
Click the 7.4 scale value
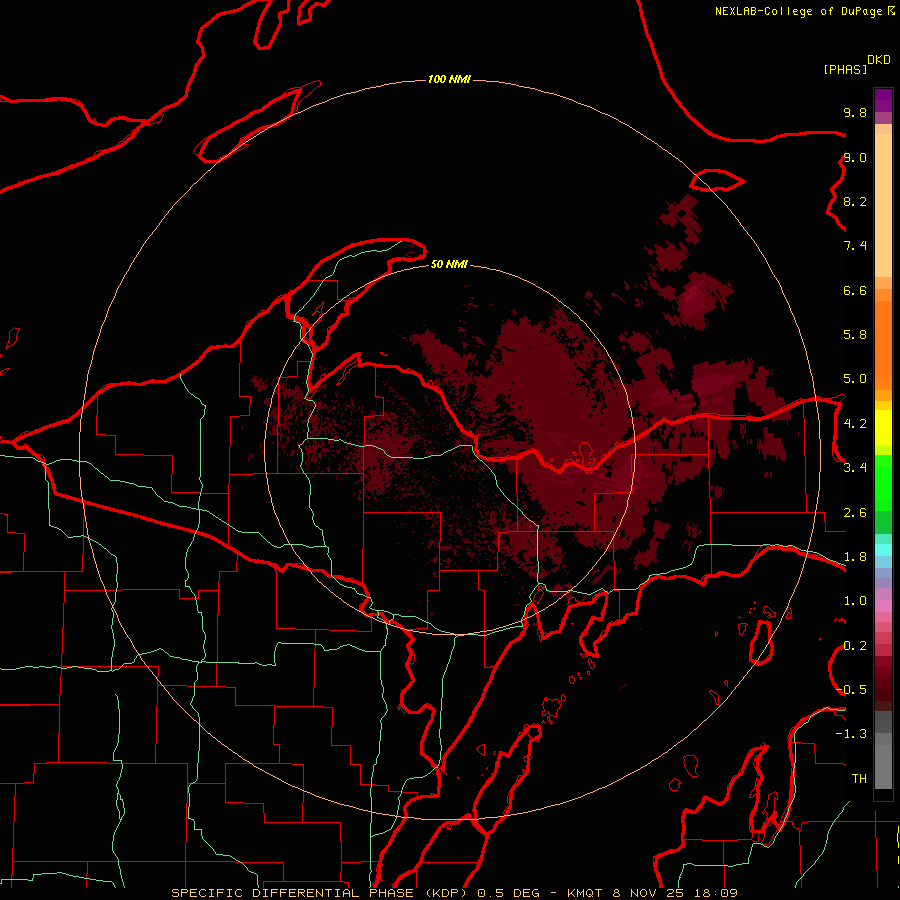[x=855, y=246]
